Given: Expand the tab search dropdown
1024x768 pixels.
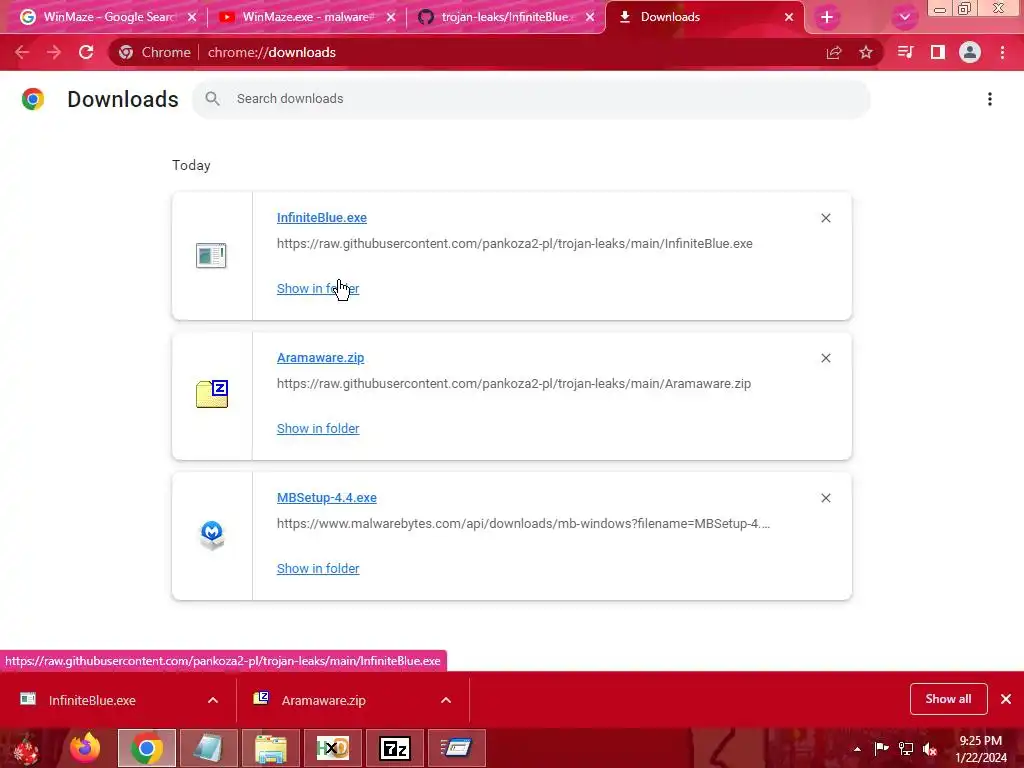Looking at the screenshot, I should (x=904, y=17).
